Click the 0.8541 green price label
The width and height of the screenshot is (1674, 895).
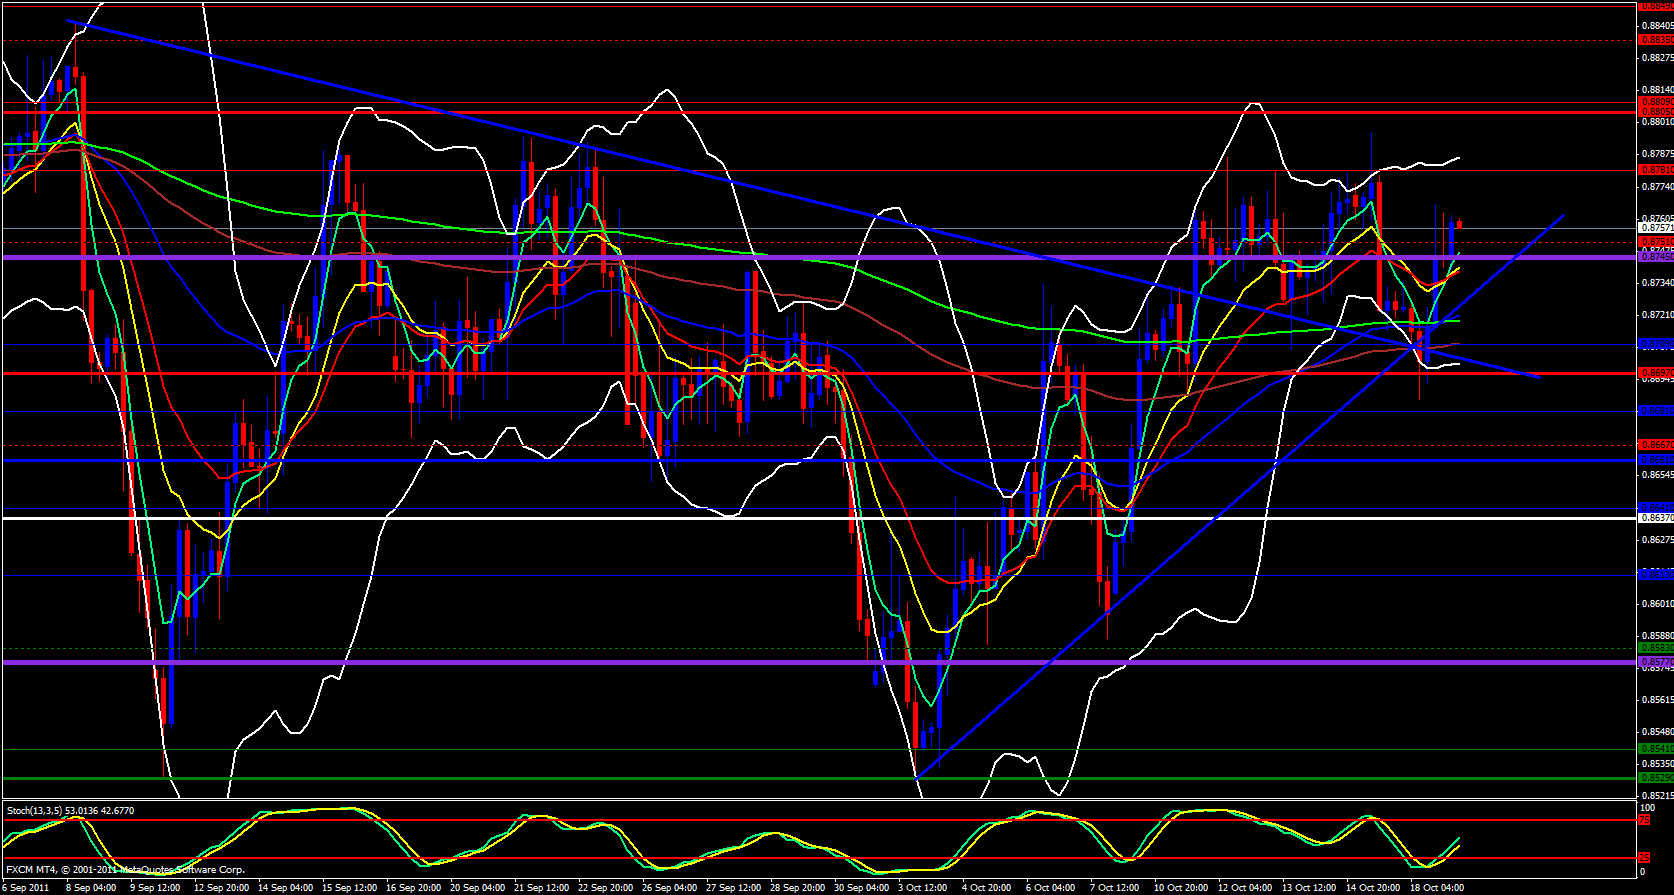(1656, 749)
